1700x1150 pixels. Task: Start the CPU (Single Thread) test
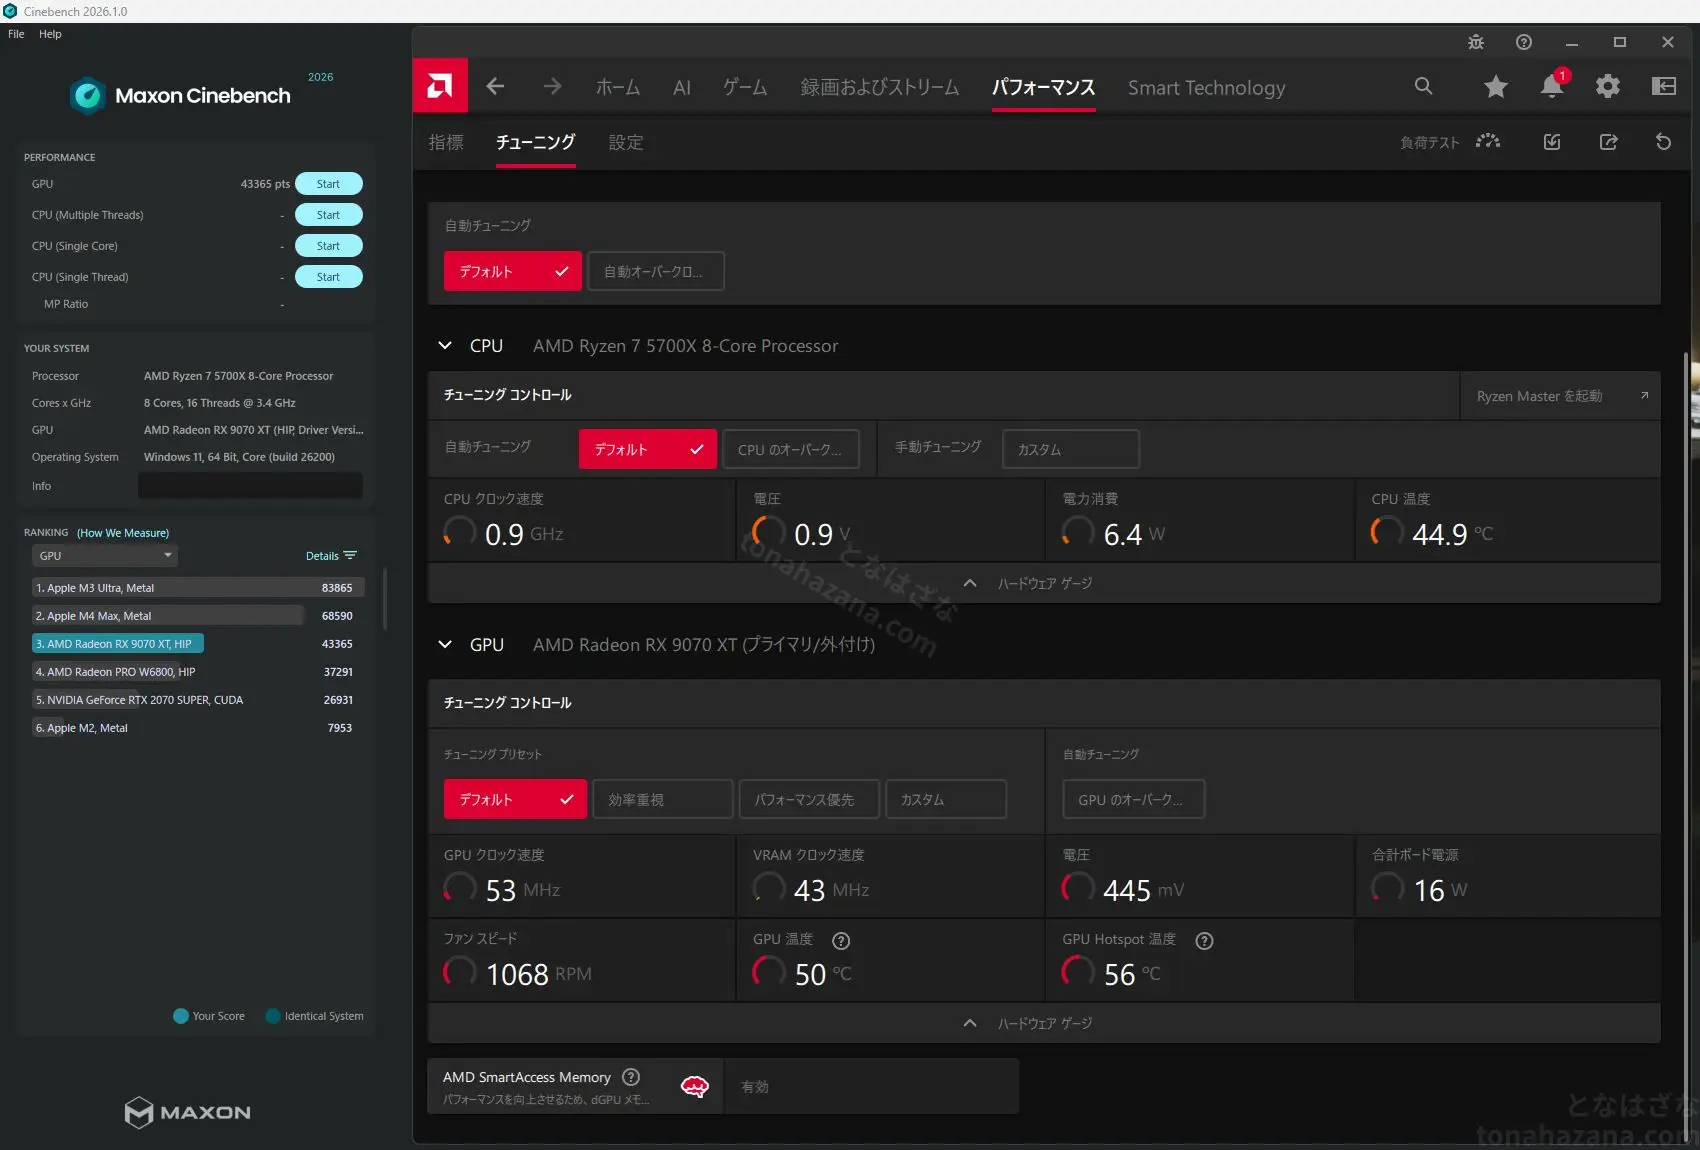pyautogui.click(x=328, y=277)
